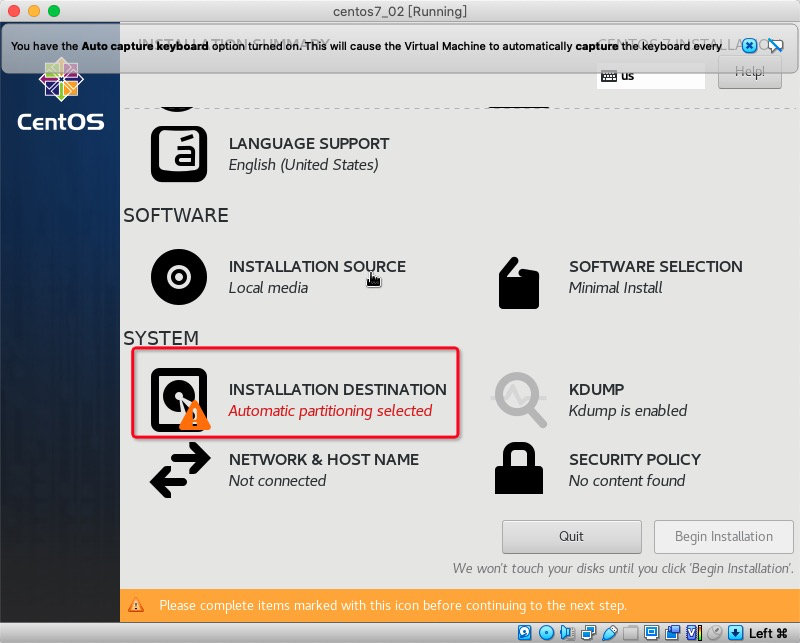Click audio status icon in VM bar
800x643 pixels.
tap(567, 633)
